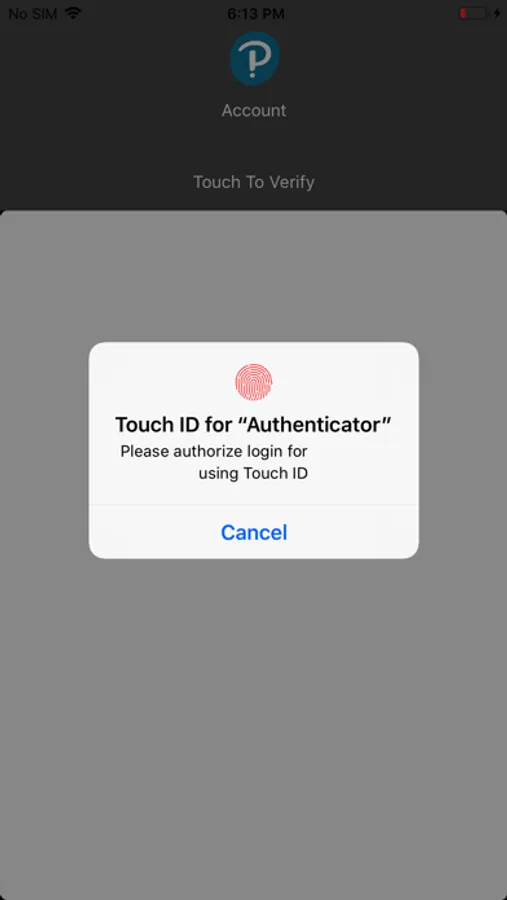Tap the divider line above the Cancel button
The image size is (507, 900).
click(x=254, y=506)
